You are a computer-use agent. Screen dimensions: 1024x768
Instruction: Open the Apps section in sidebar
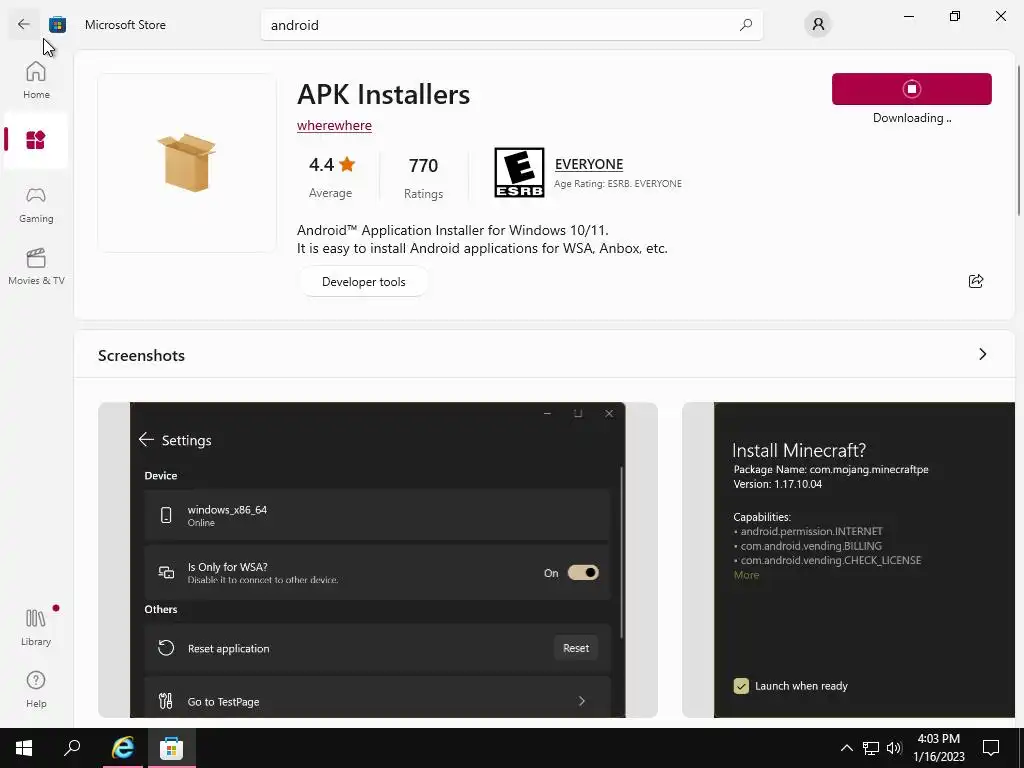tap(36, 140)
